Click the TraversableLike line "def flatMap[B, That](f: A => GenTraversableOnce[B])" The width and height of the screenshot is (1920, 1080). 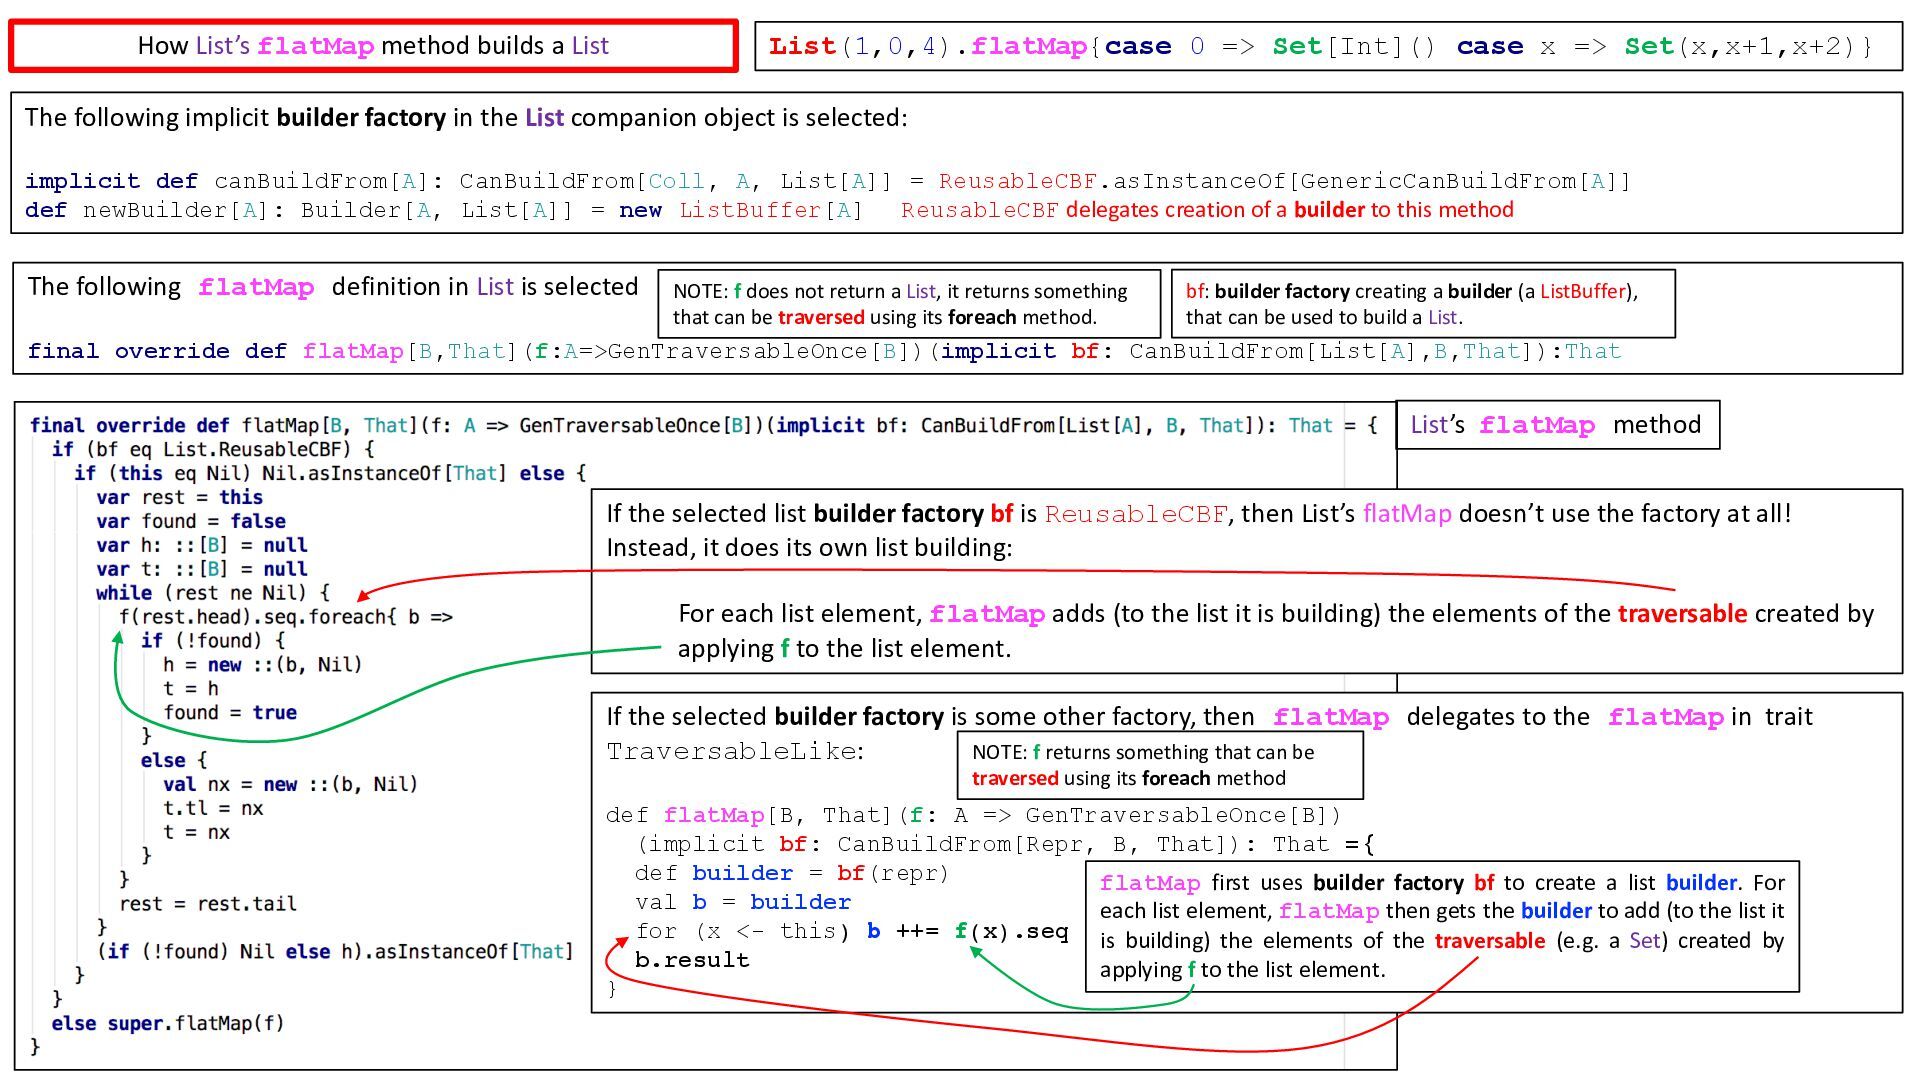(x=973, y=815)
